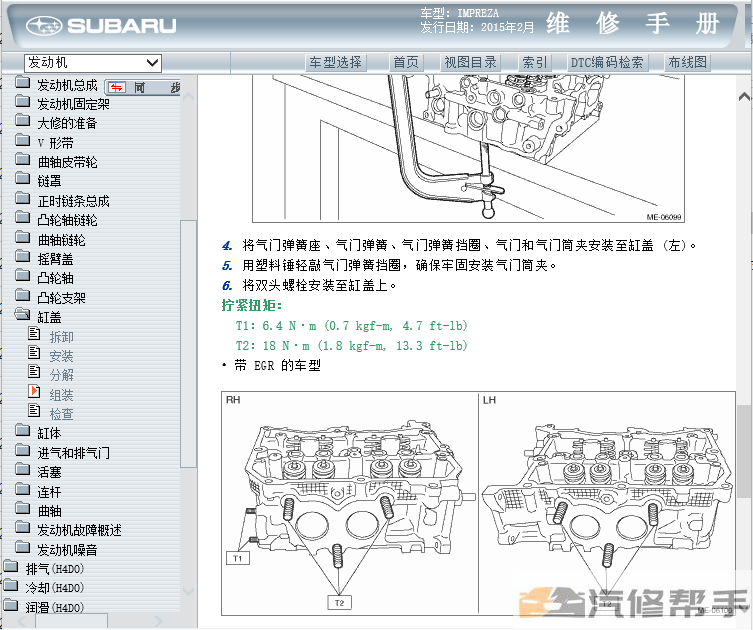Collapse the open 缸盖 folder icon
The width and height of the screenshot is (753, 630).
22,314
